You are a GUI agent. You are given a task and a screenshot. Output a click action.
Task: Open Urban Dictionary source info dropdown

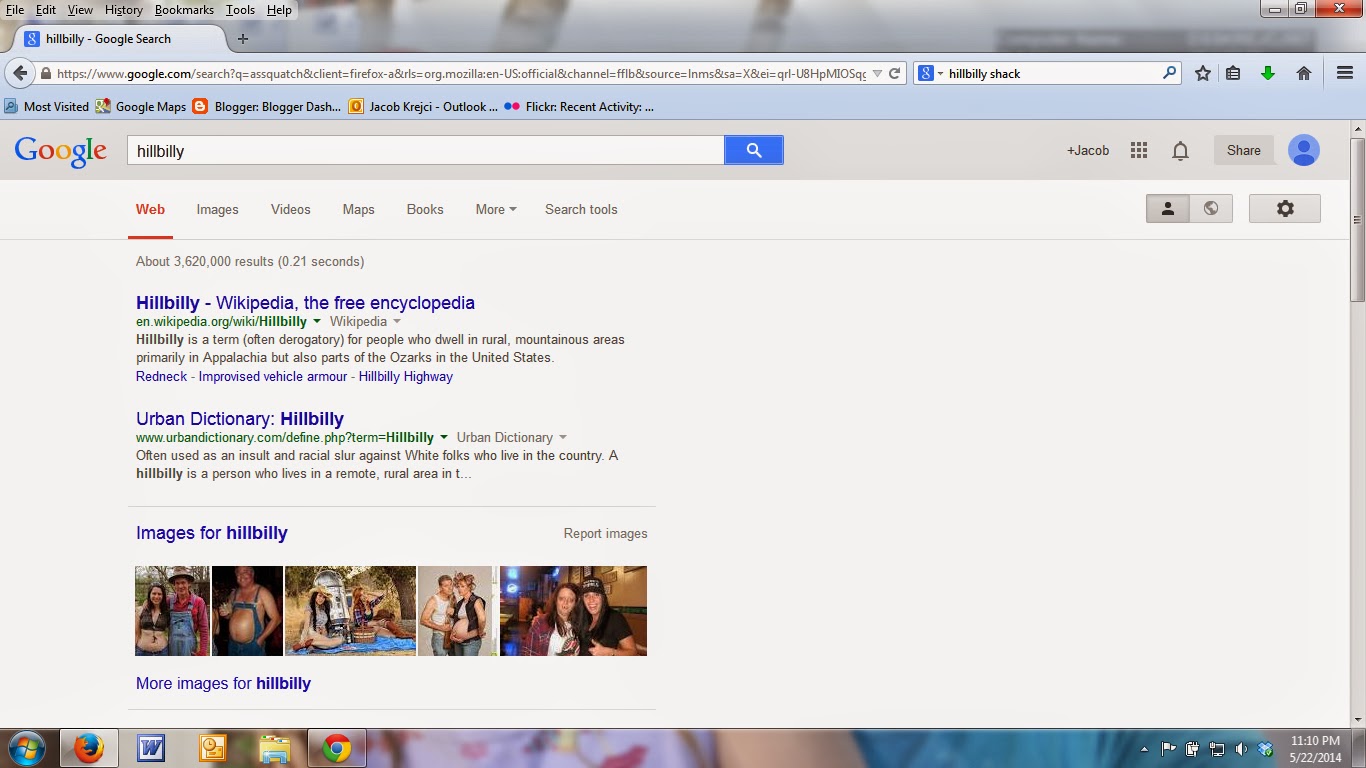[x=563, y=438]
